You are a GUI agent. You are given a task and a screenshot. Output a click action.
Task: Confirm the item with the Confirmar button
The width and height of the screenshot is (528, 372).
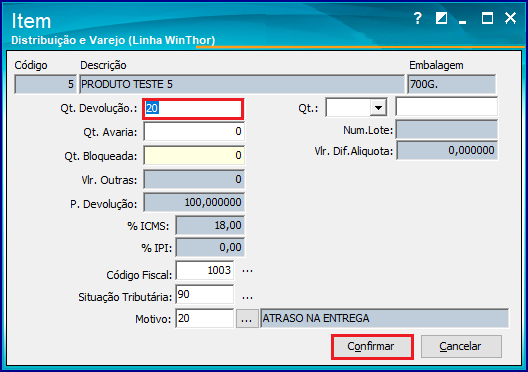(372, 346)
